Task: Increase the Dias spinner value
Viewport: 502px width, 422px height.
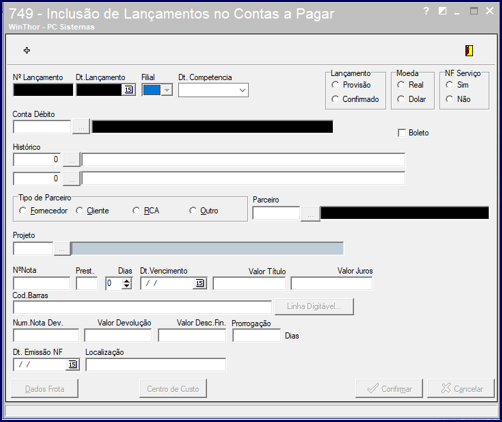Action: coord(127,281)
